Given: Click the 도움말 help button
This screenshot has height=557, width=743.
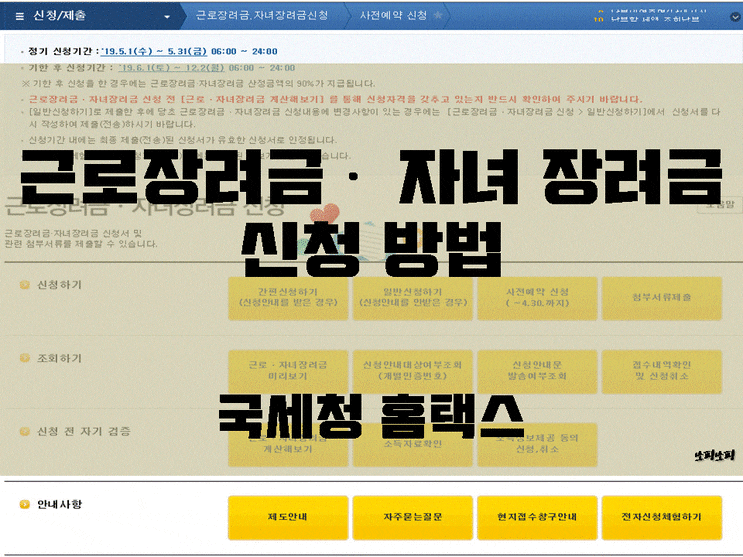Looking at the screenshot, I should coord(720,205).
